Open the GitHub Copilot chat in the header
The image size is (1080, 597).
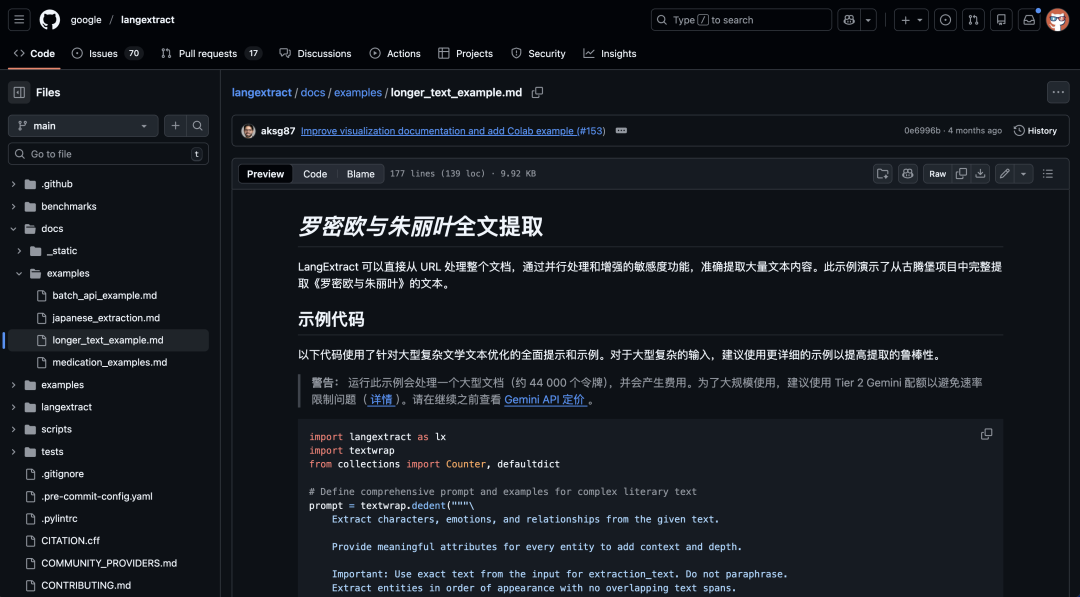(849, 19)
